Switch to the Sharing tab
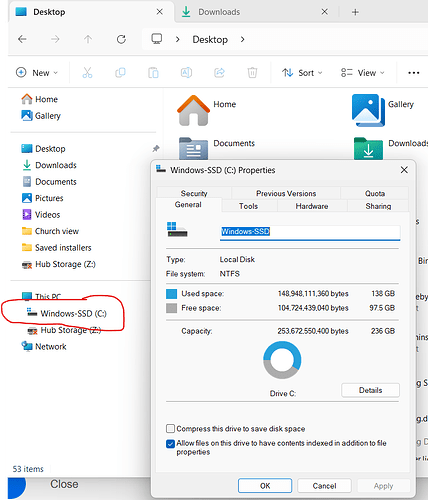428x500 pixels. coord(378,206)
